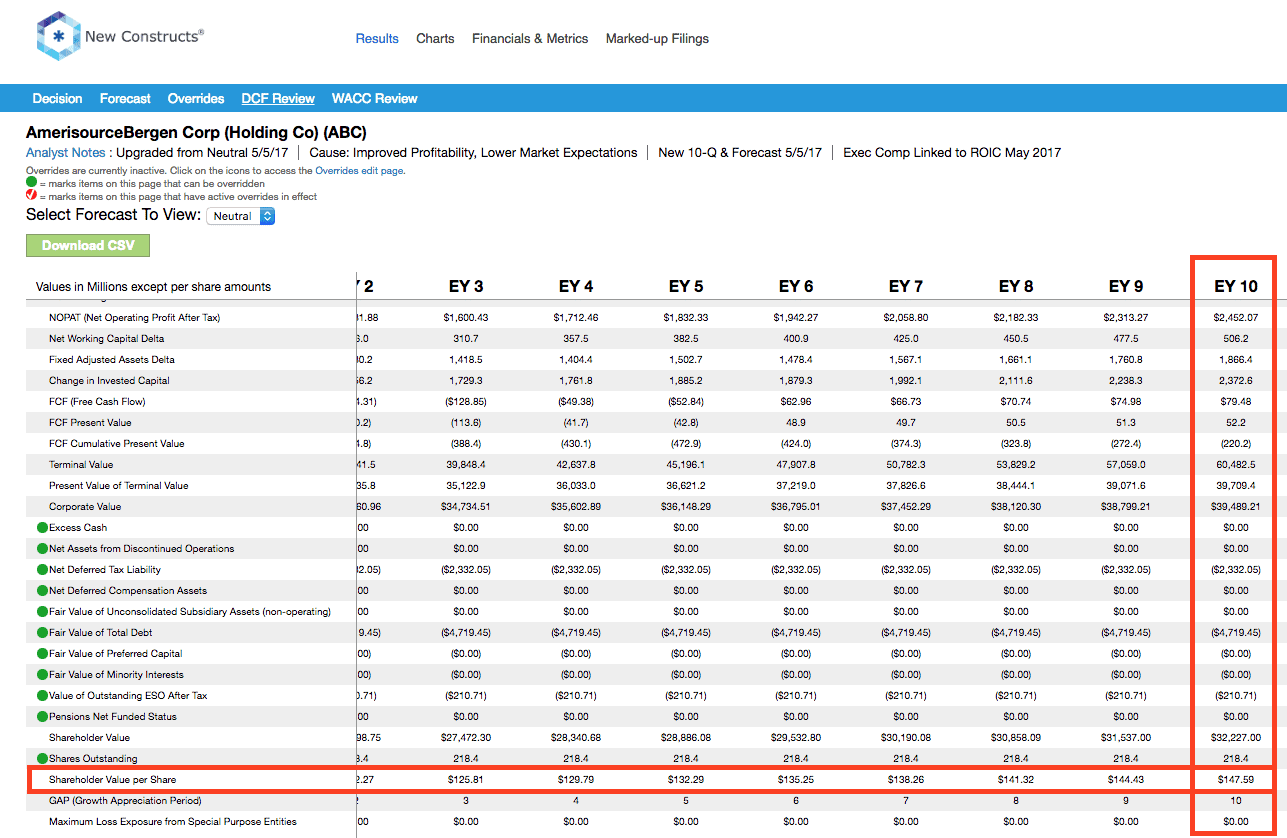Click the GAP (Growth Appreciation Period) row label
The height and width of the screenshot is (838, 1287).
click(x=125, y=801)
